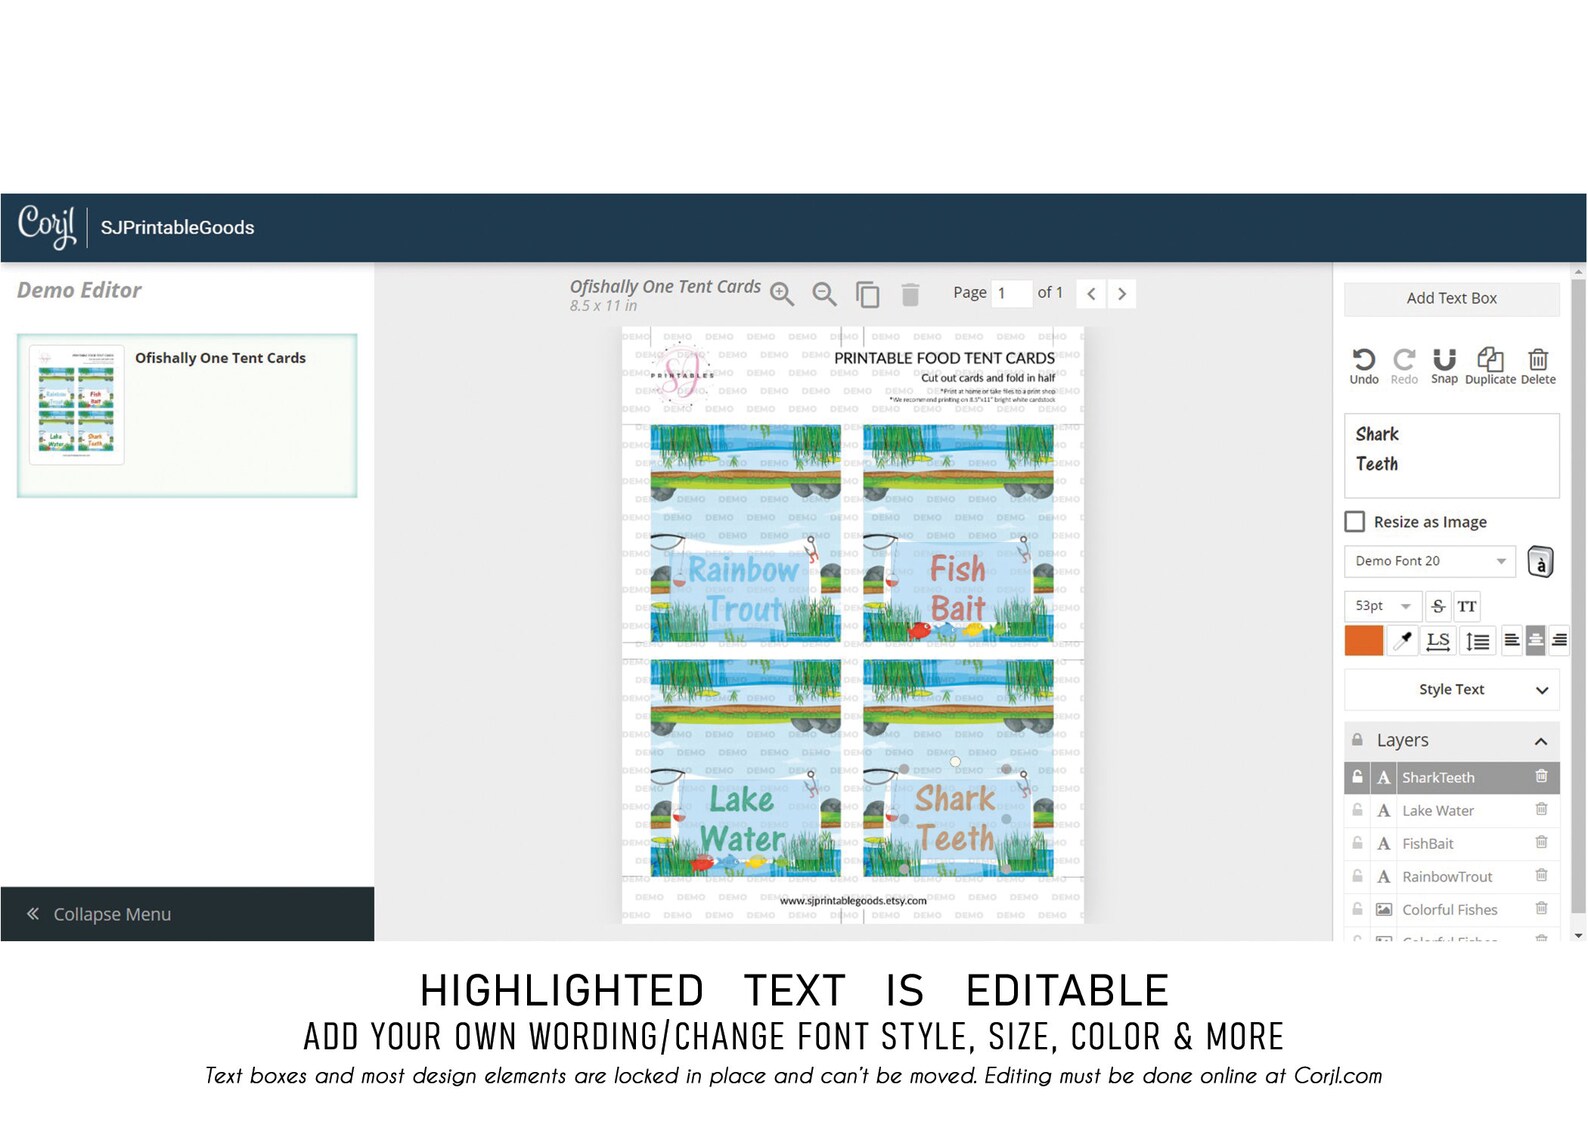Expand the Style Text section
Screen dimensions: 1588x1134
1452,690
